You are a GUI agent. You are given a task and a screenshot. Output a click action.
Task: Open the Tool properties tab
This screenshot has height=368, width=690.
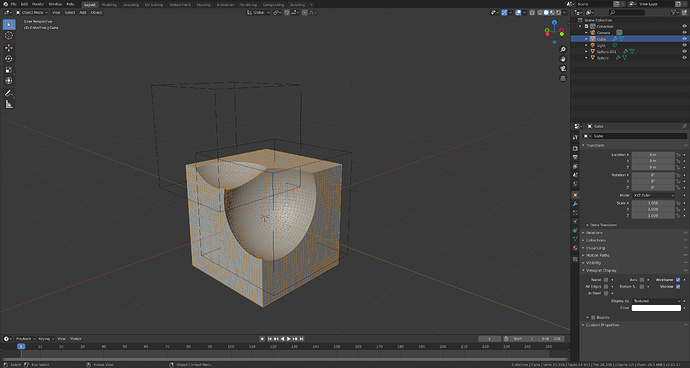point(575,137)
